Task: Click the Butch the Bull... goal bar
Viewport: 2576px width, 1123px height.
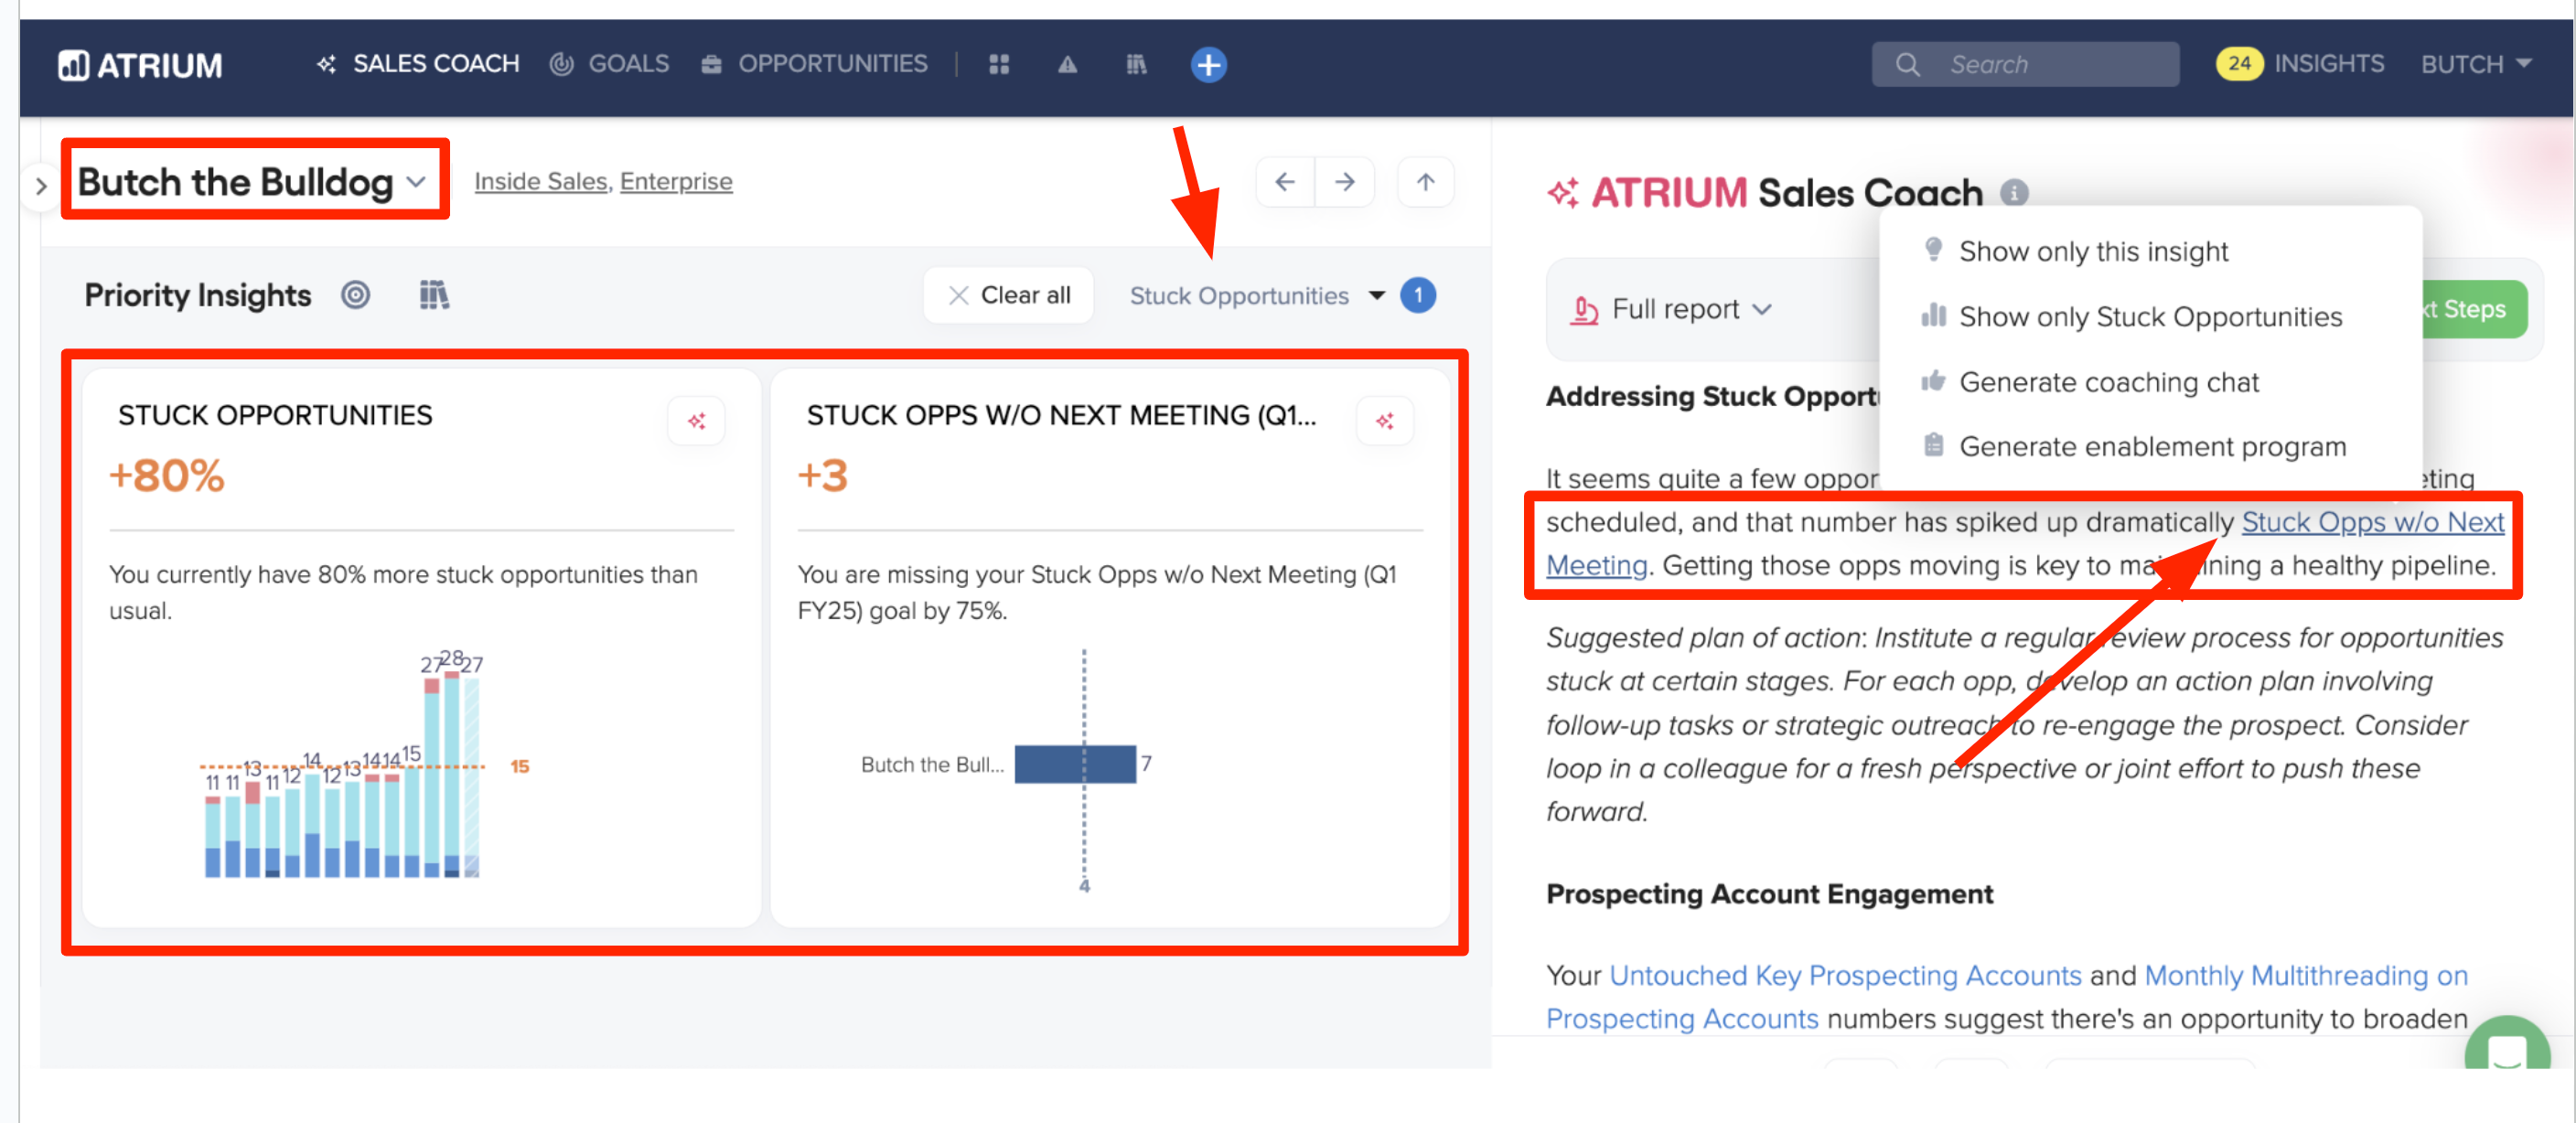Action: pos(1075,764)
